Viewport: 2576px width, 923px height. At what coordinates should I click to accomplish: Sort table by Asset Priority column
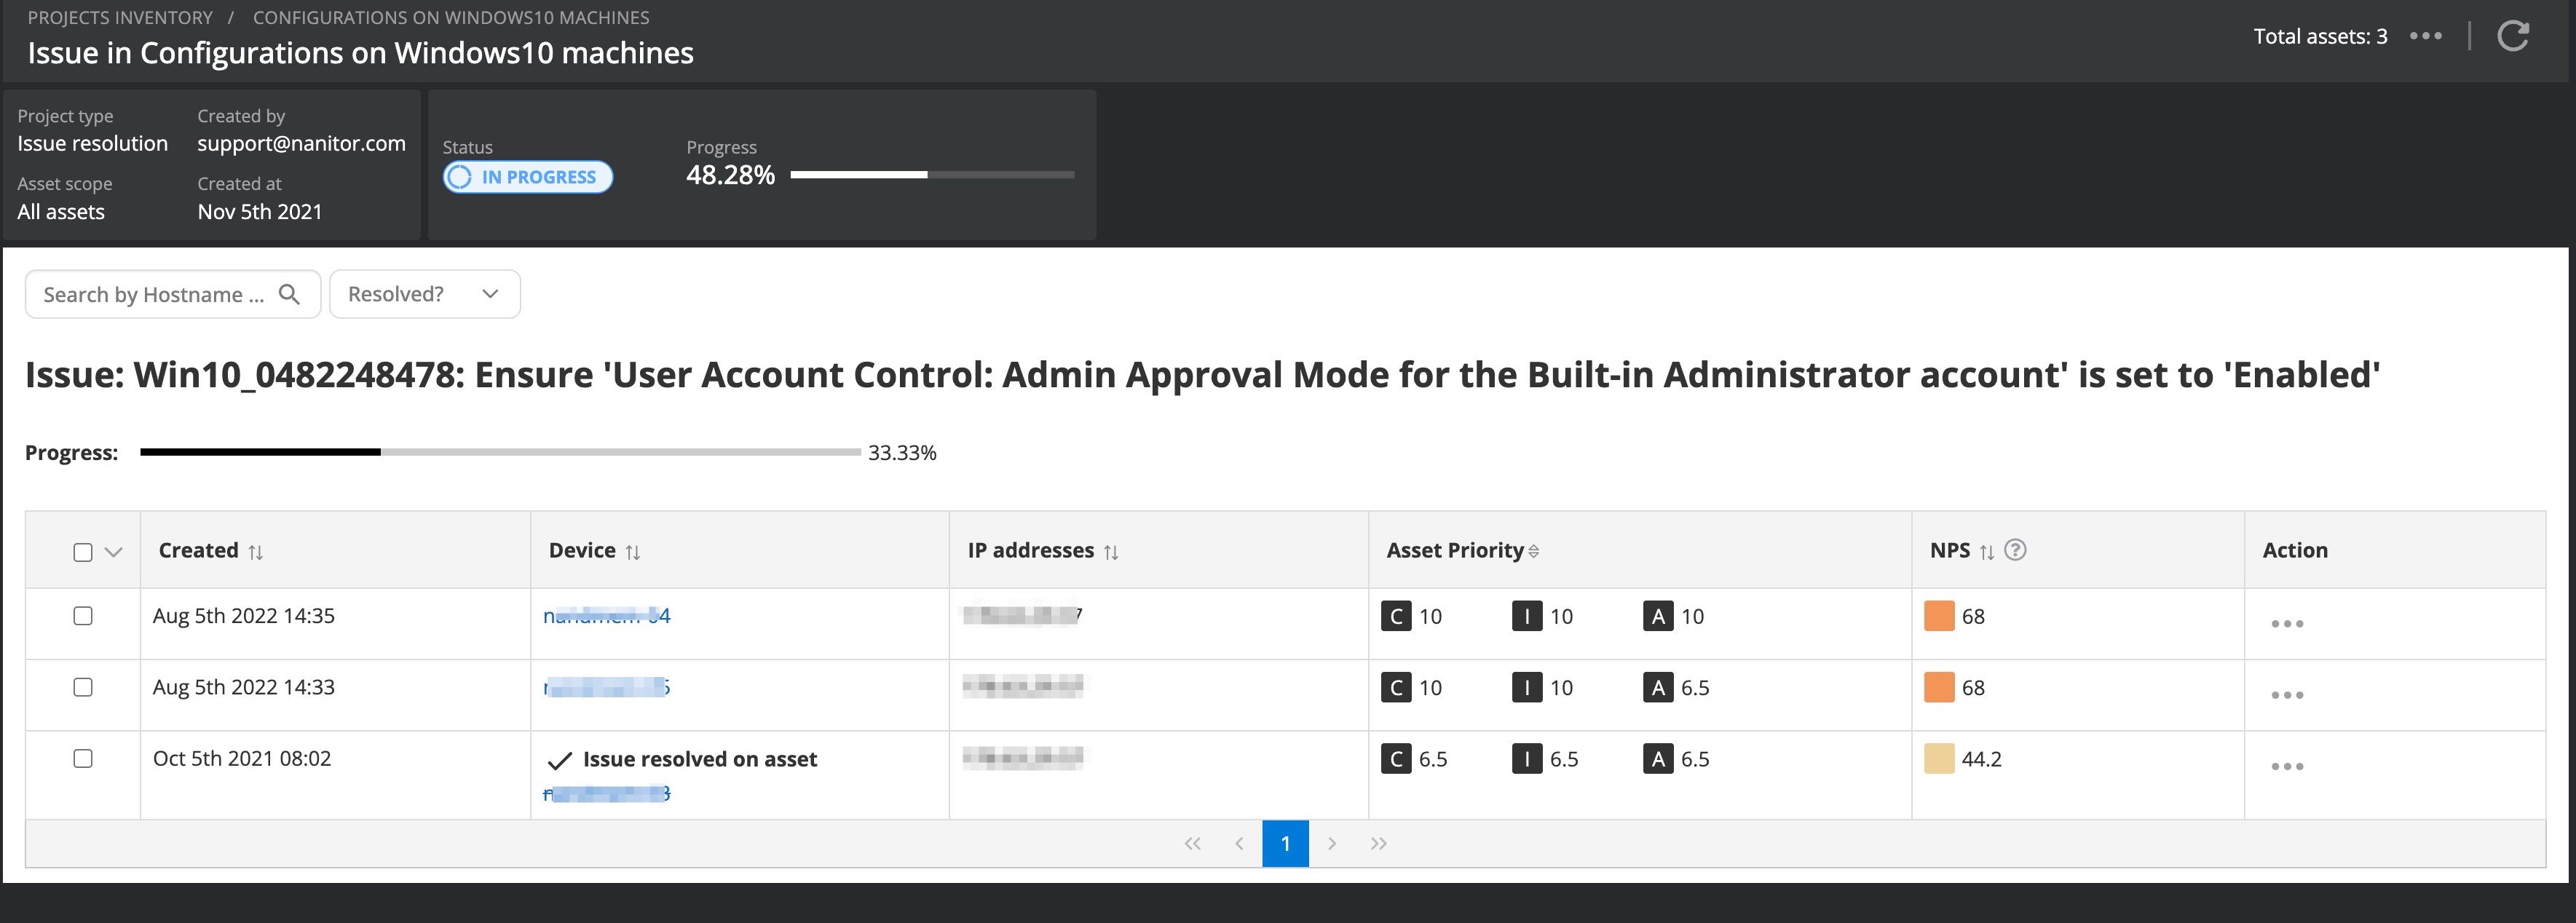[x=1534, y=552]
